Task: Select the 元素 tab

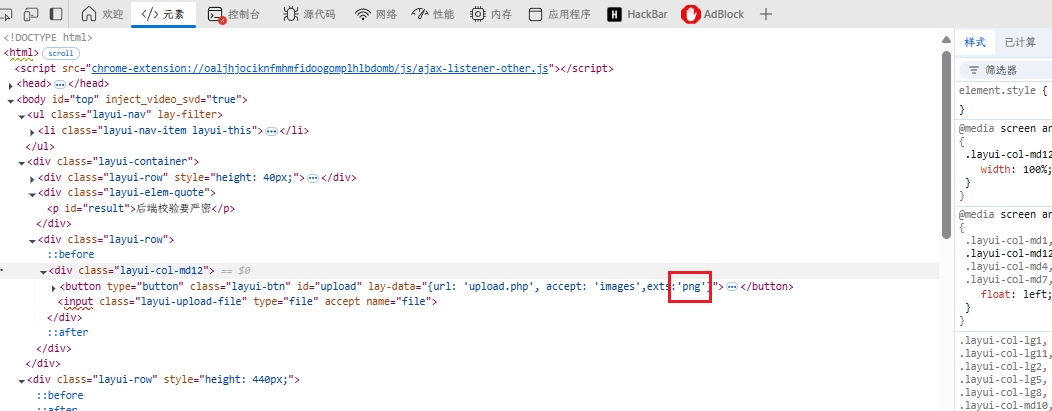Action: (163, 14)
